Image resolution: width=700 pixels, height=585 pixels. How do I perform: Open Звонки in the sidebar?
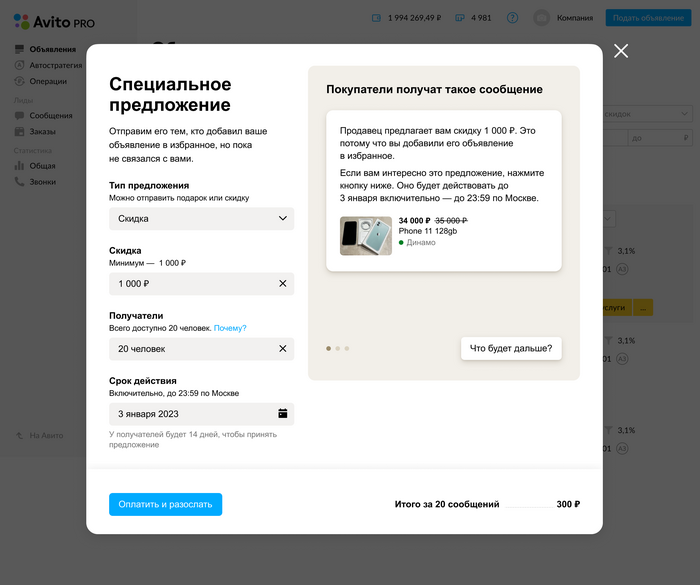click(x=42, y=182)
